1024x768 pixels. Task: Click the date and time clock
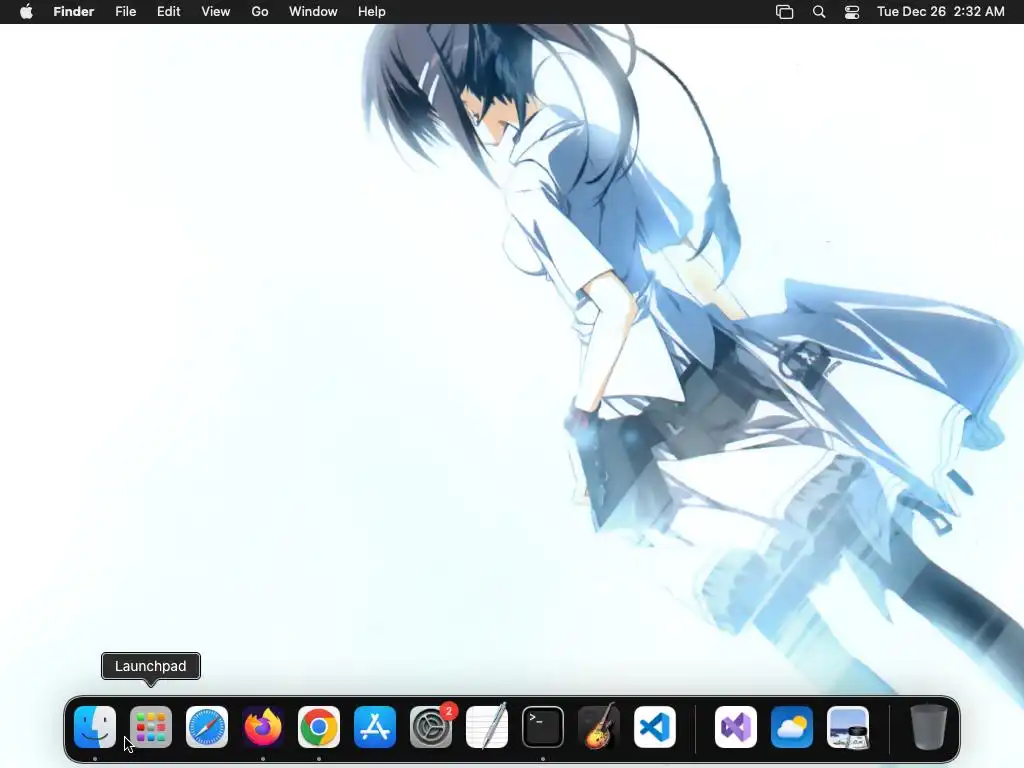940,12
